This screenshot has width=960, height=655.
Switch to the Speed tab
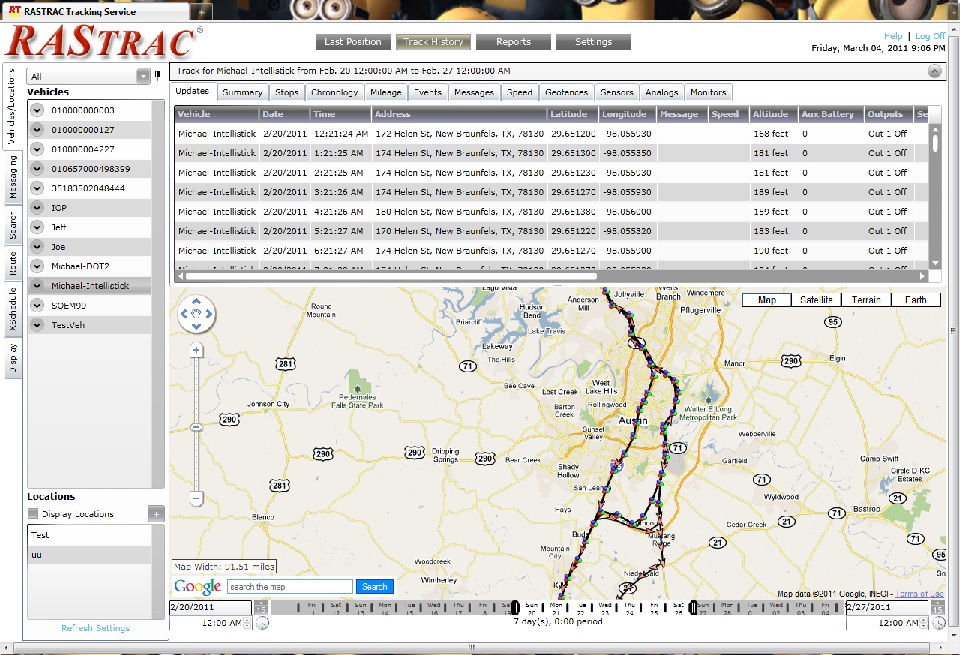pos(520,92)
